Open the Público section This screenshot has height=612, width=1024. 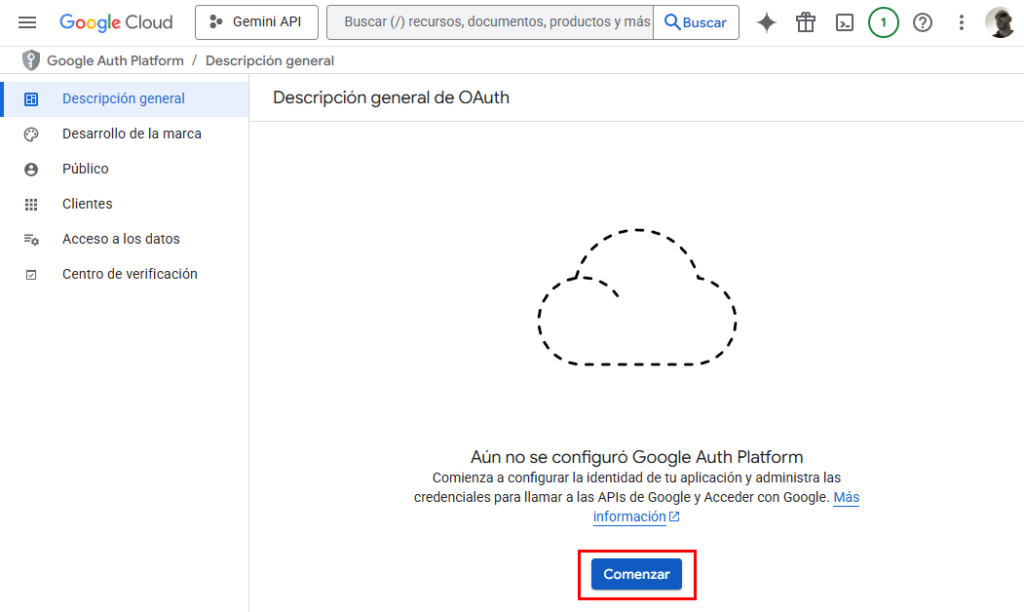tap(85, 169)
